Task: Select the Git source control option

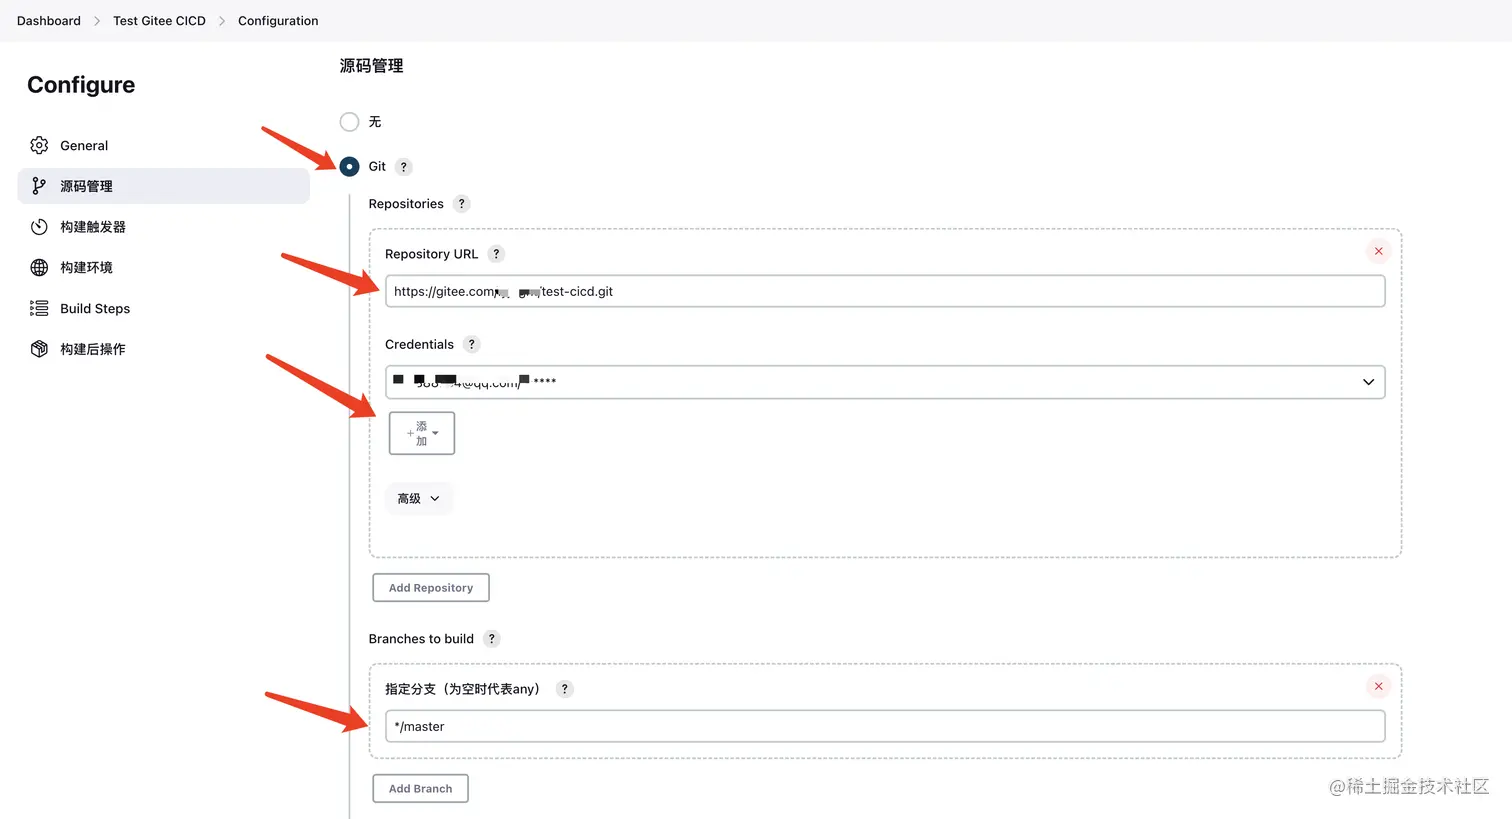Action: [x=349, y=166]
